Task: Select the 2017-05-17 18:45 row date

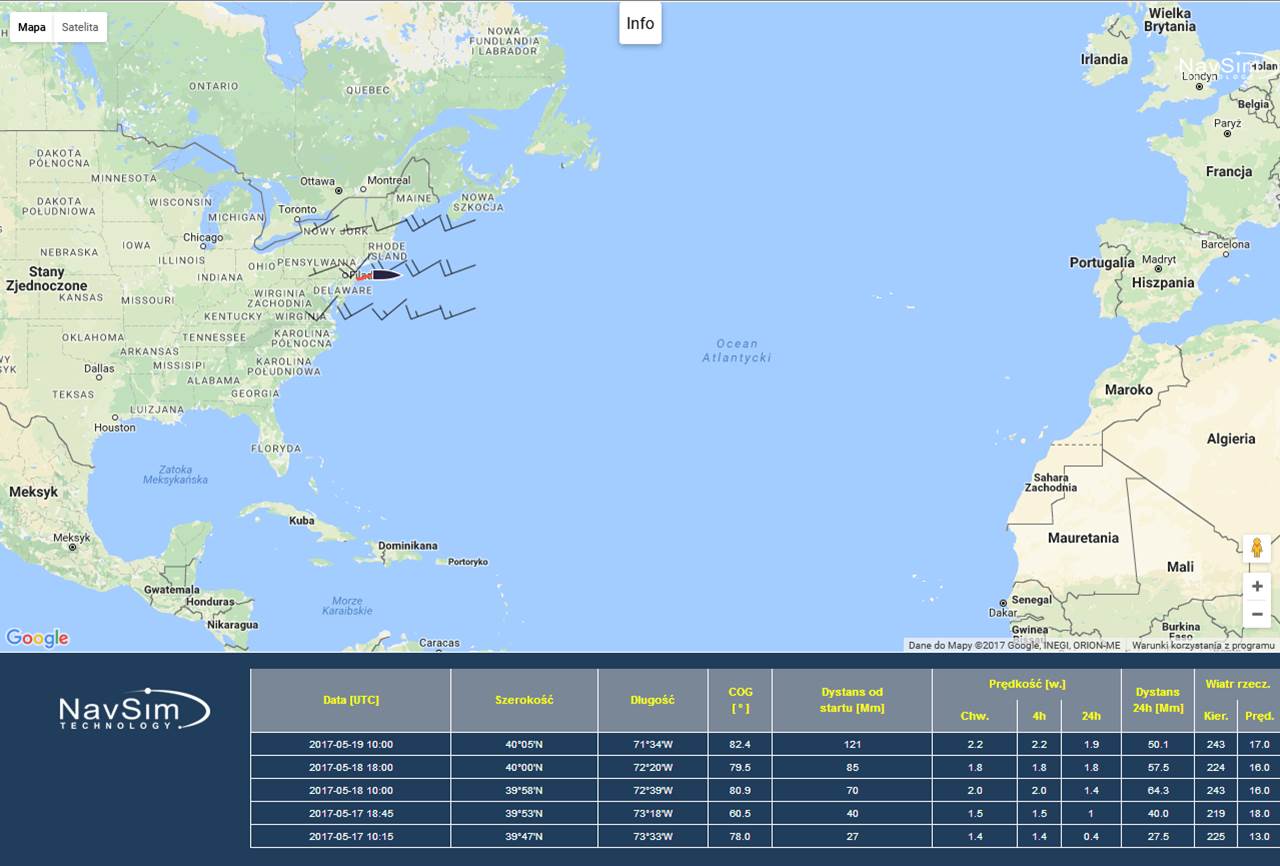Action: point(351,813)
